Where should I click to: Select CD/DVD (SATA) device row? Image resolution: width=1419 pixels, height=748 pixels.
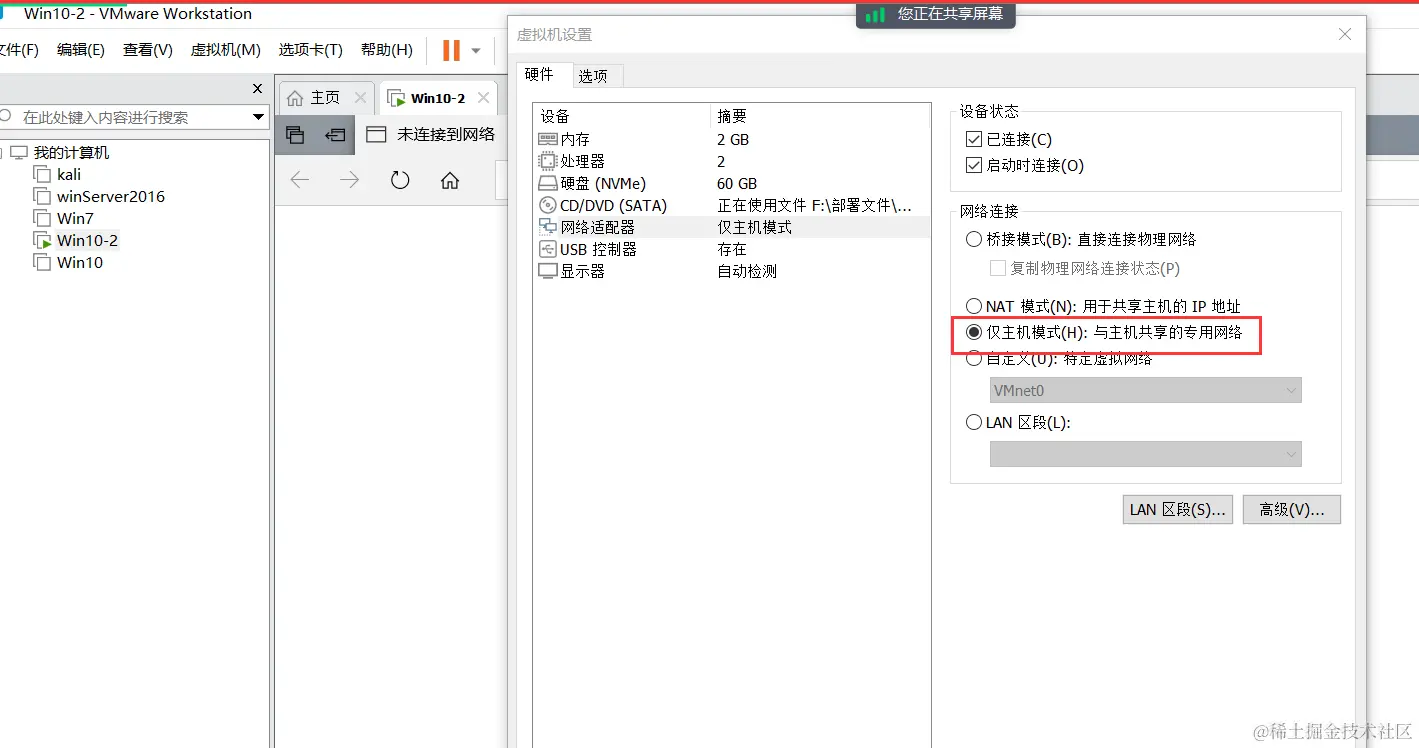[x=731, y=206]
